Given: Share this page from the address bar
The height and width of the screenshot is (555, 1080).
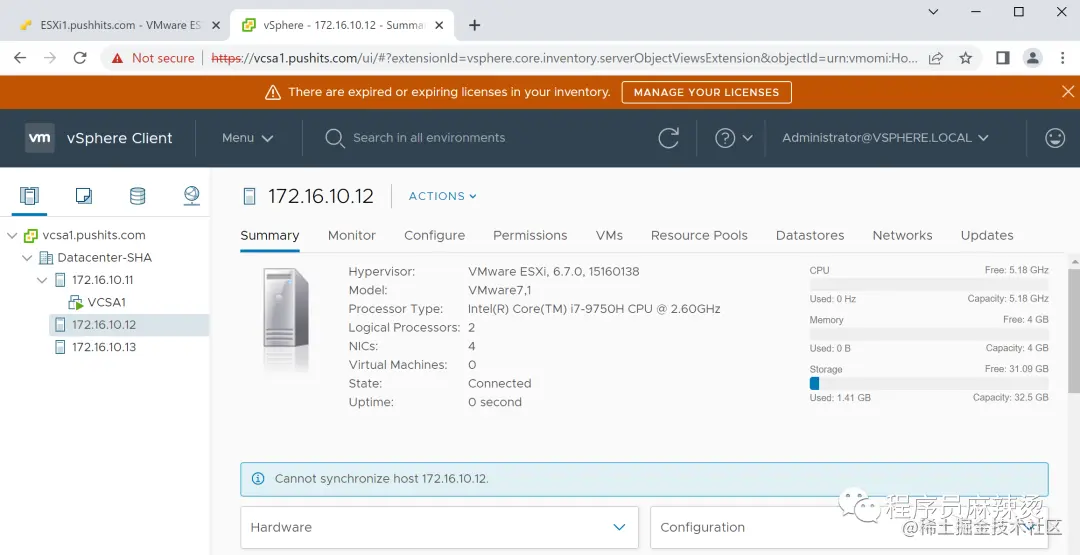Looking at the screenshot, I should [x=935, y=58].
